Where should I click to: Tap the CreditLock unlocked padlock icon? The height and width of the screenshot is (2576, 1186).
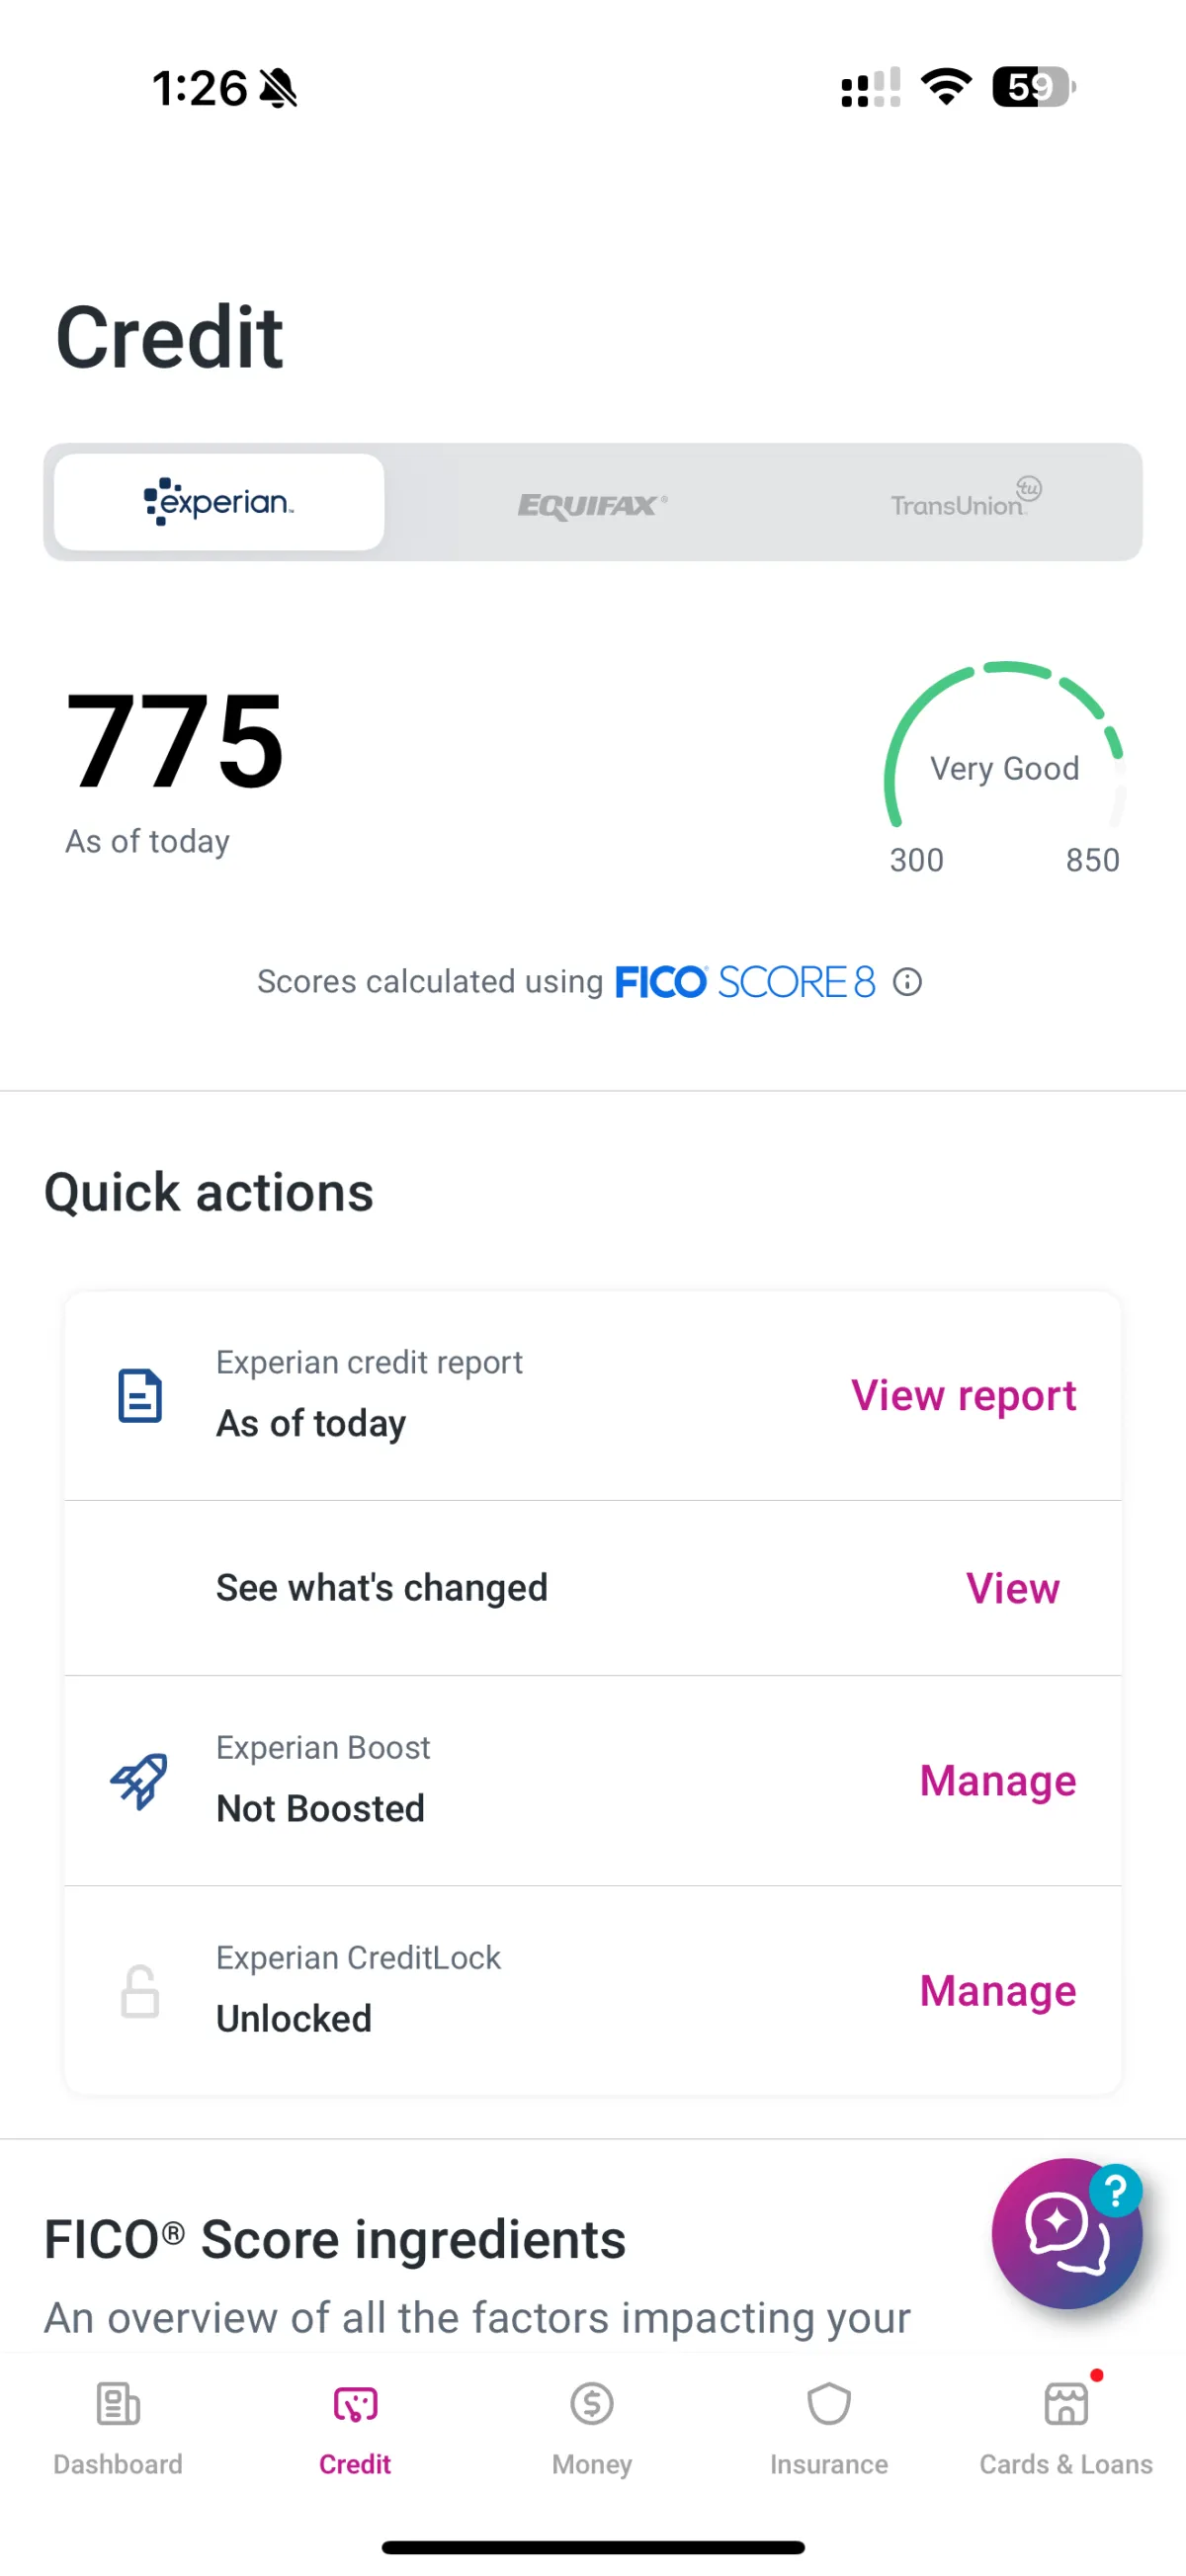tap(140, 1991)
